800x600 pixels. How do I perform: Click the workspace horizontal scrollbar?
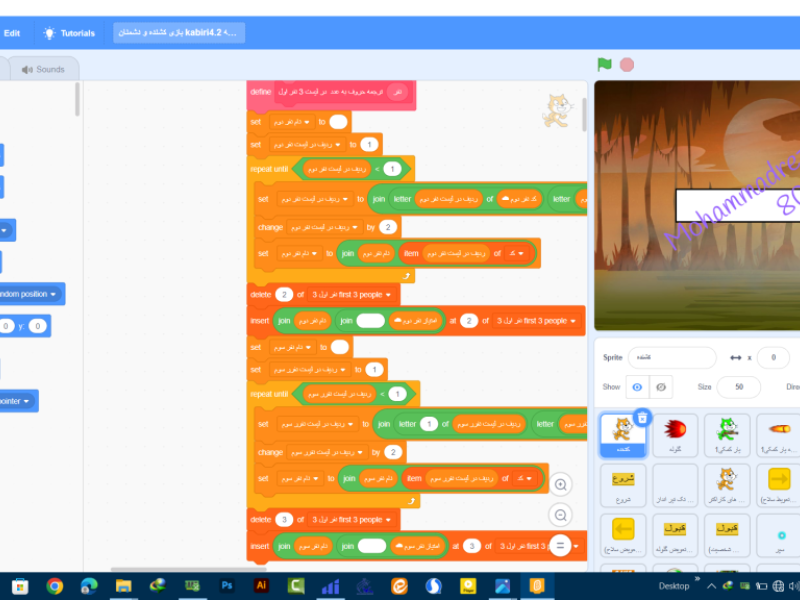(x=188, y=569)
